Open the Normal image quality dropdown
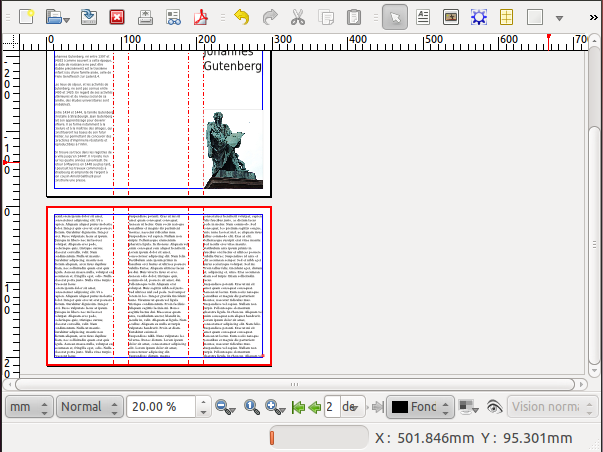This screenshot has width=603, height=452. click(88, 407)
